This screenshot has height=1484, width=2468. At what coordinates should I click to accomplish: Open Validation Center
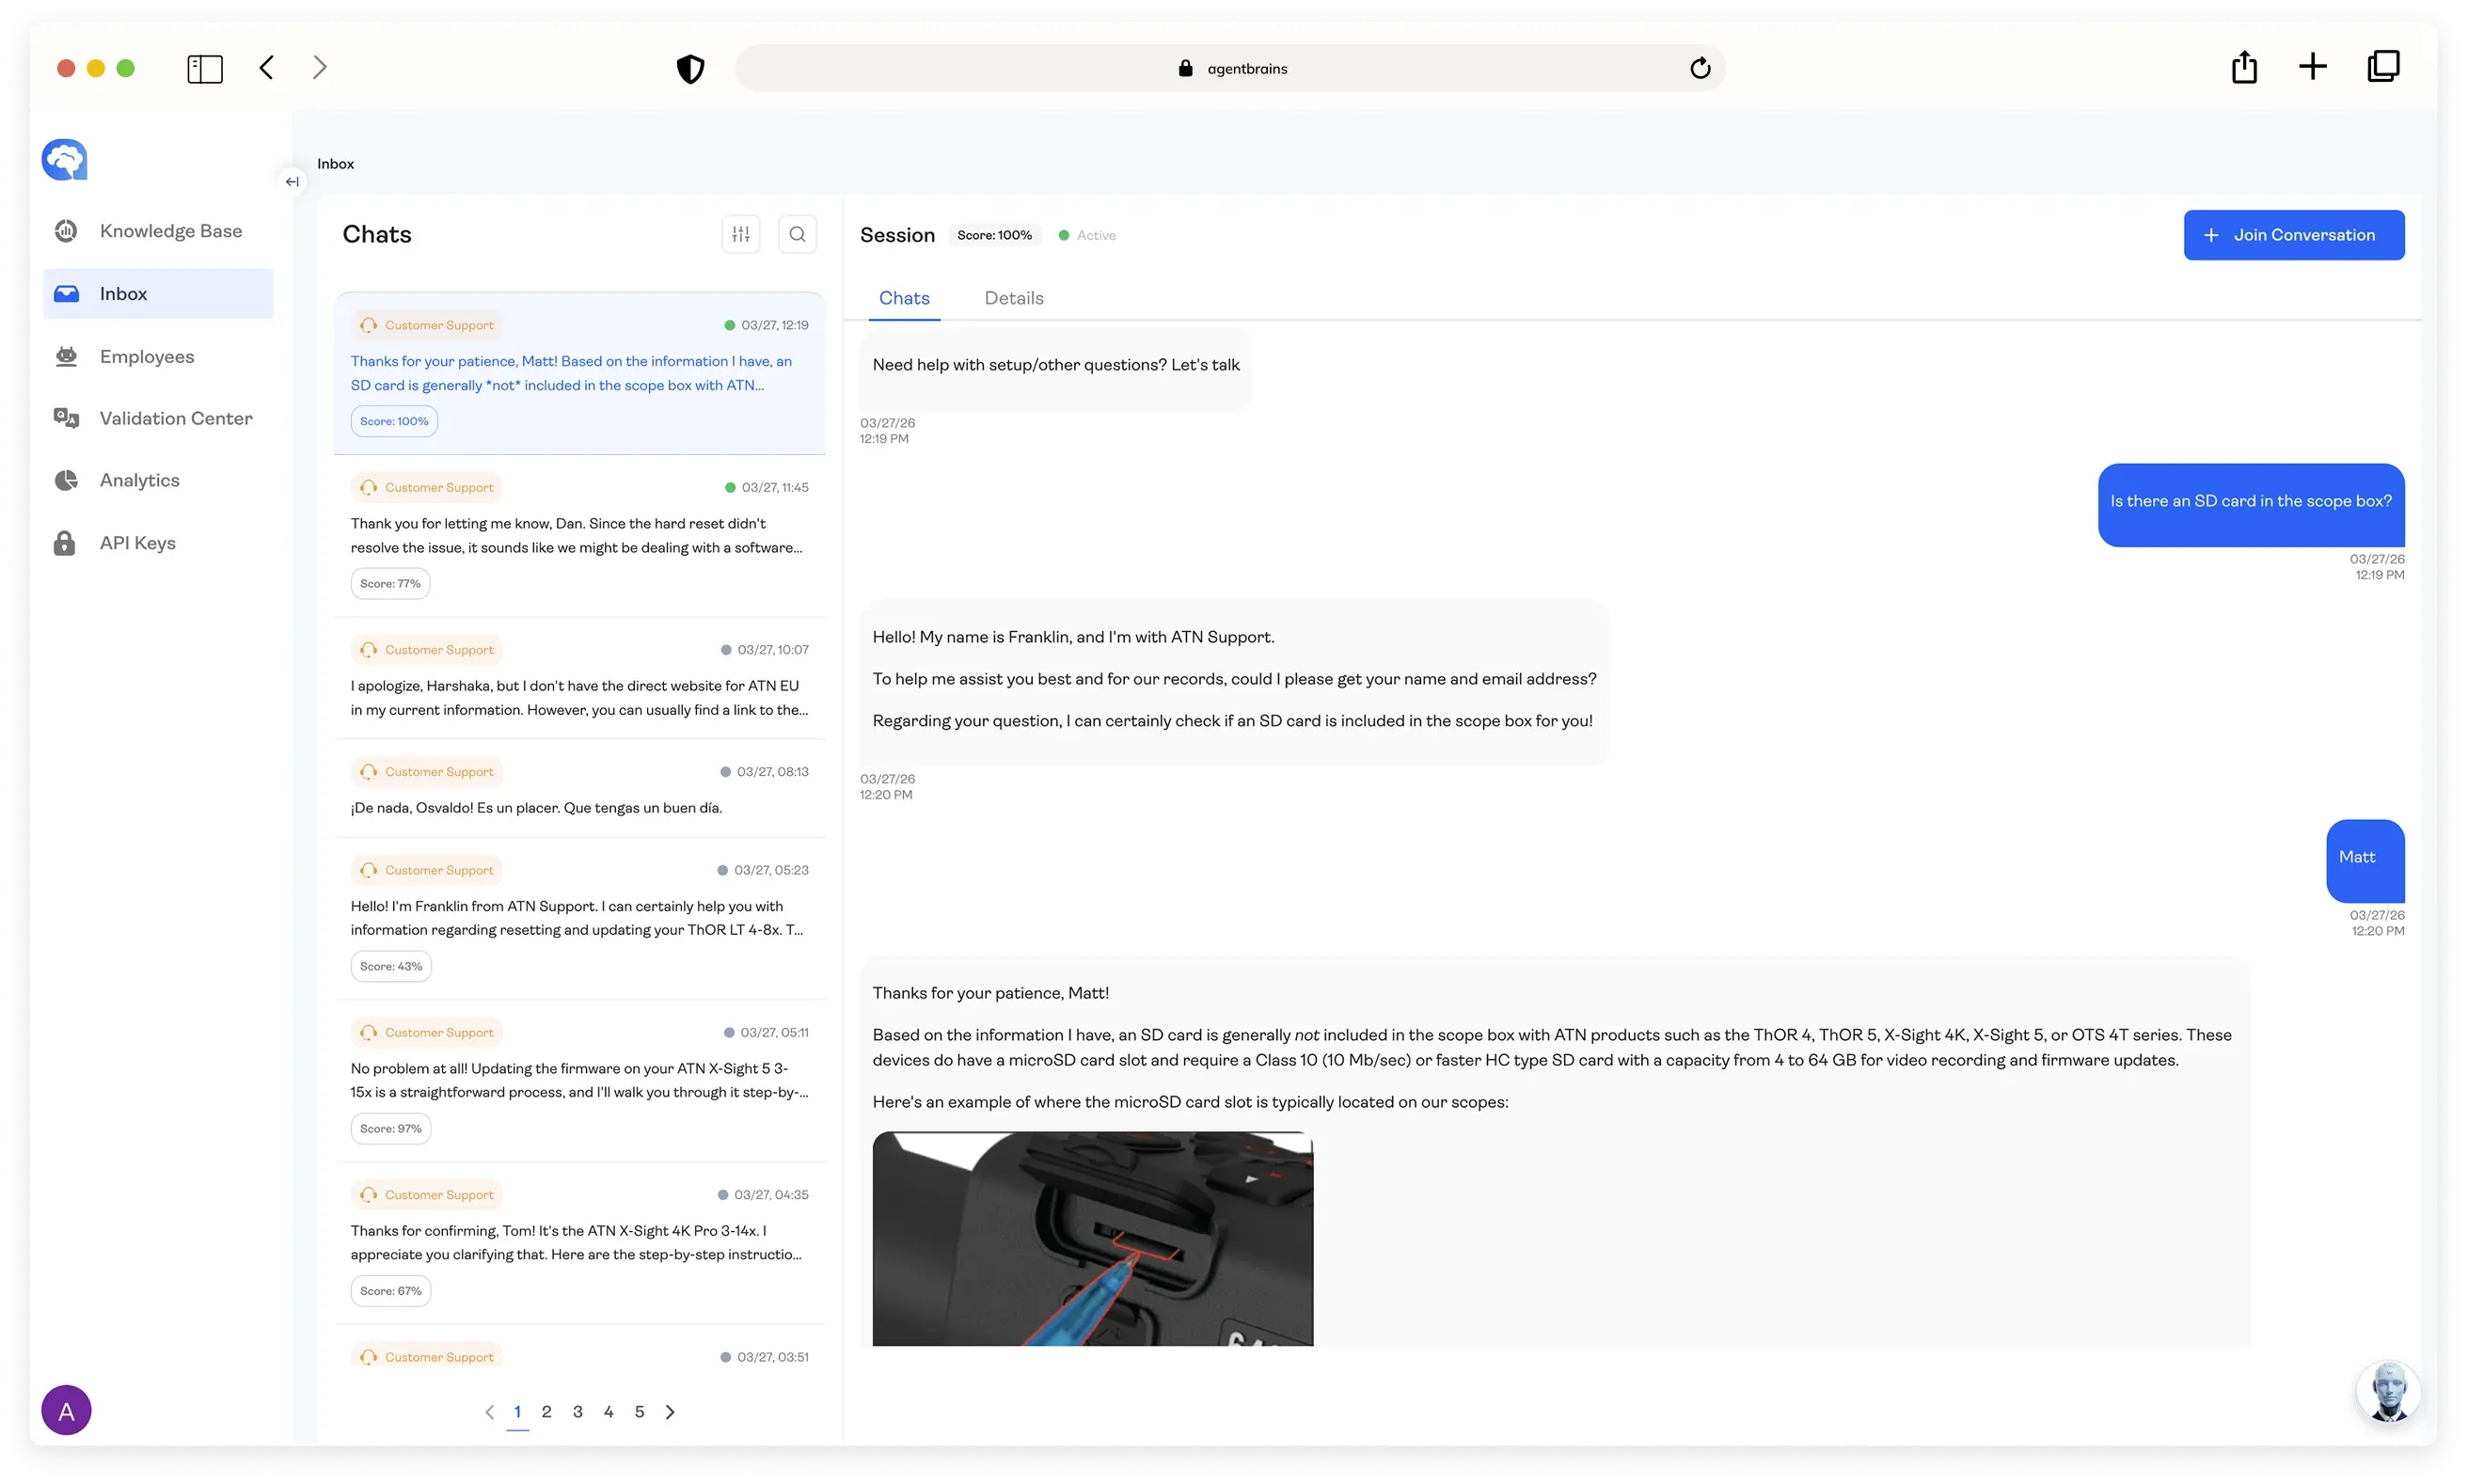coord(158,419)
